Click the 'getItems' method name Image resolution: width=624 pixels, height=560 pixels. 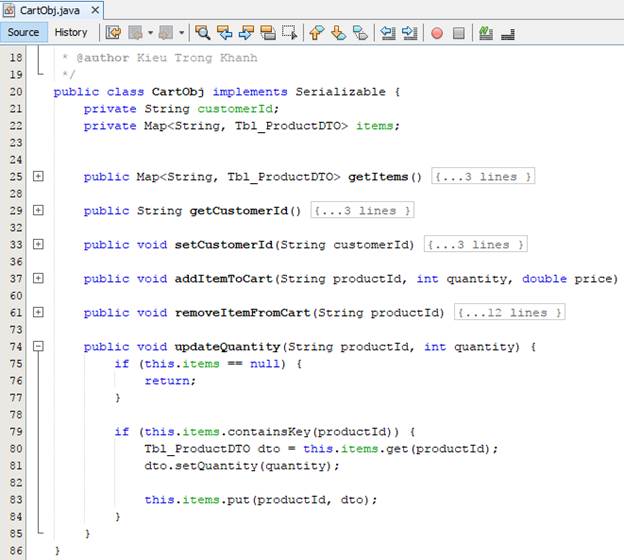tap(378, 177)
